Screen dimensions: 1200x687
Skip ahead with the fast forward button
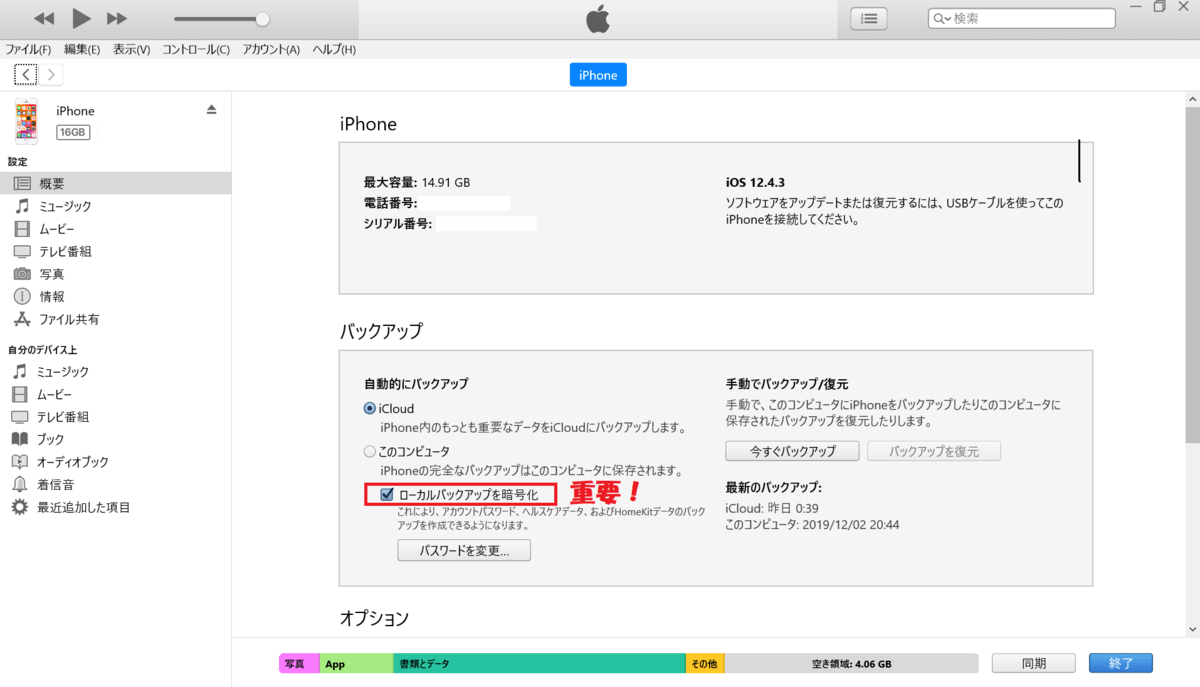(x=117, y=19)
